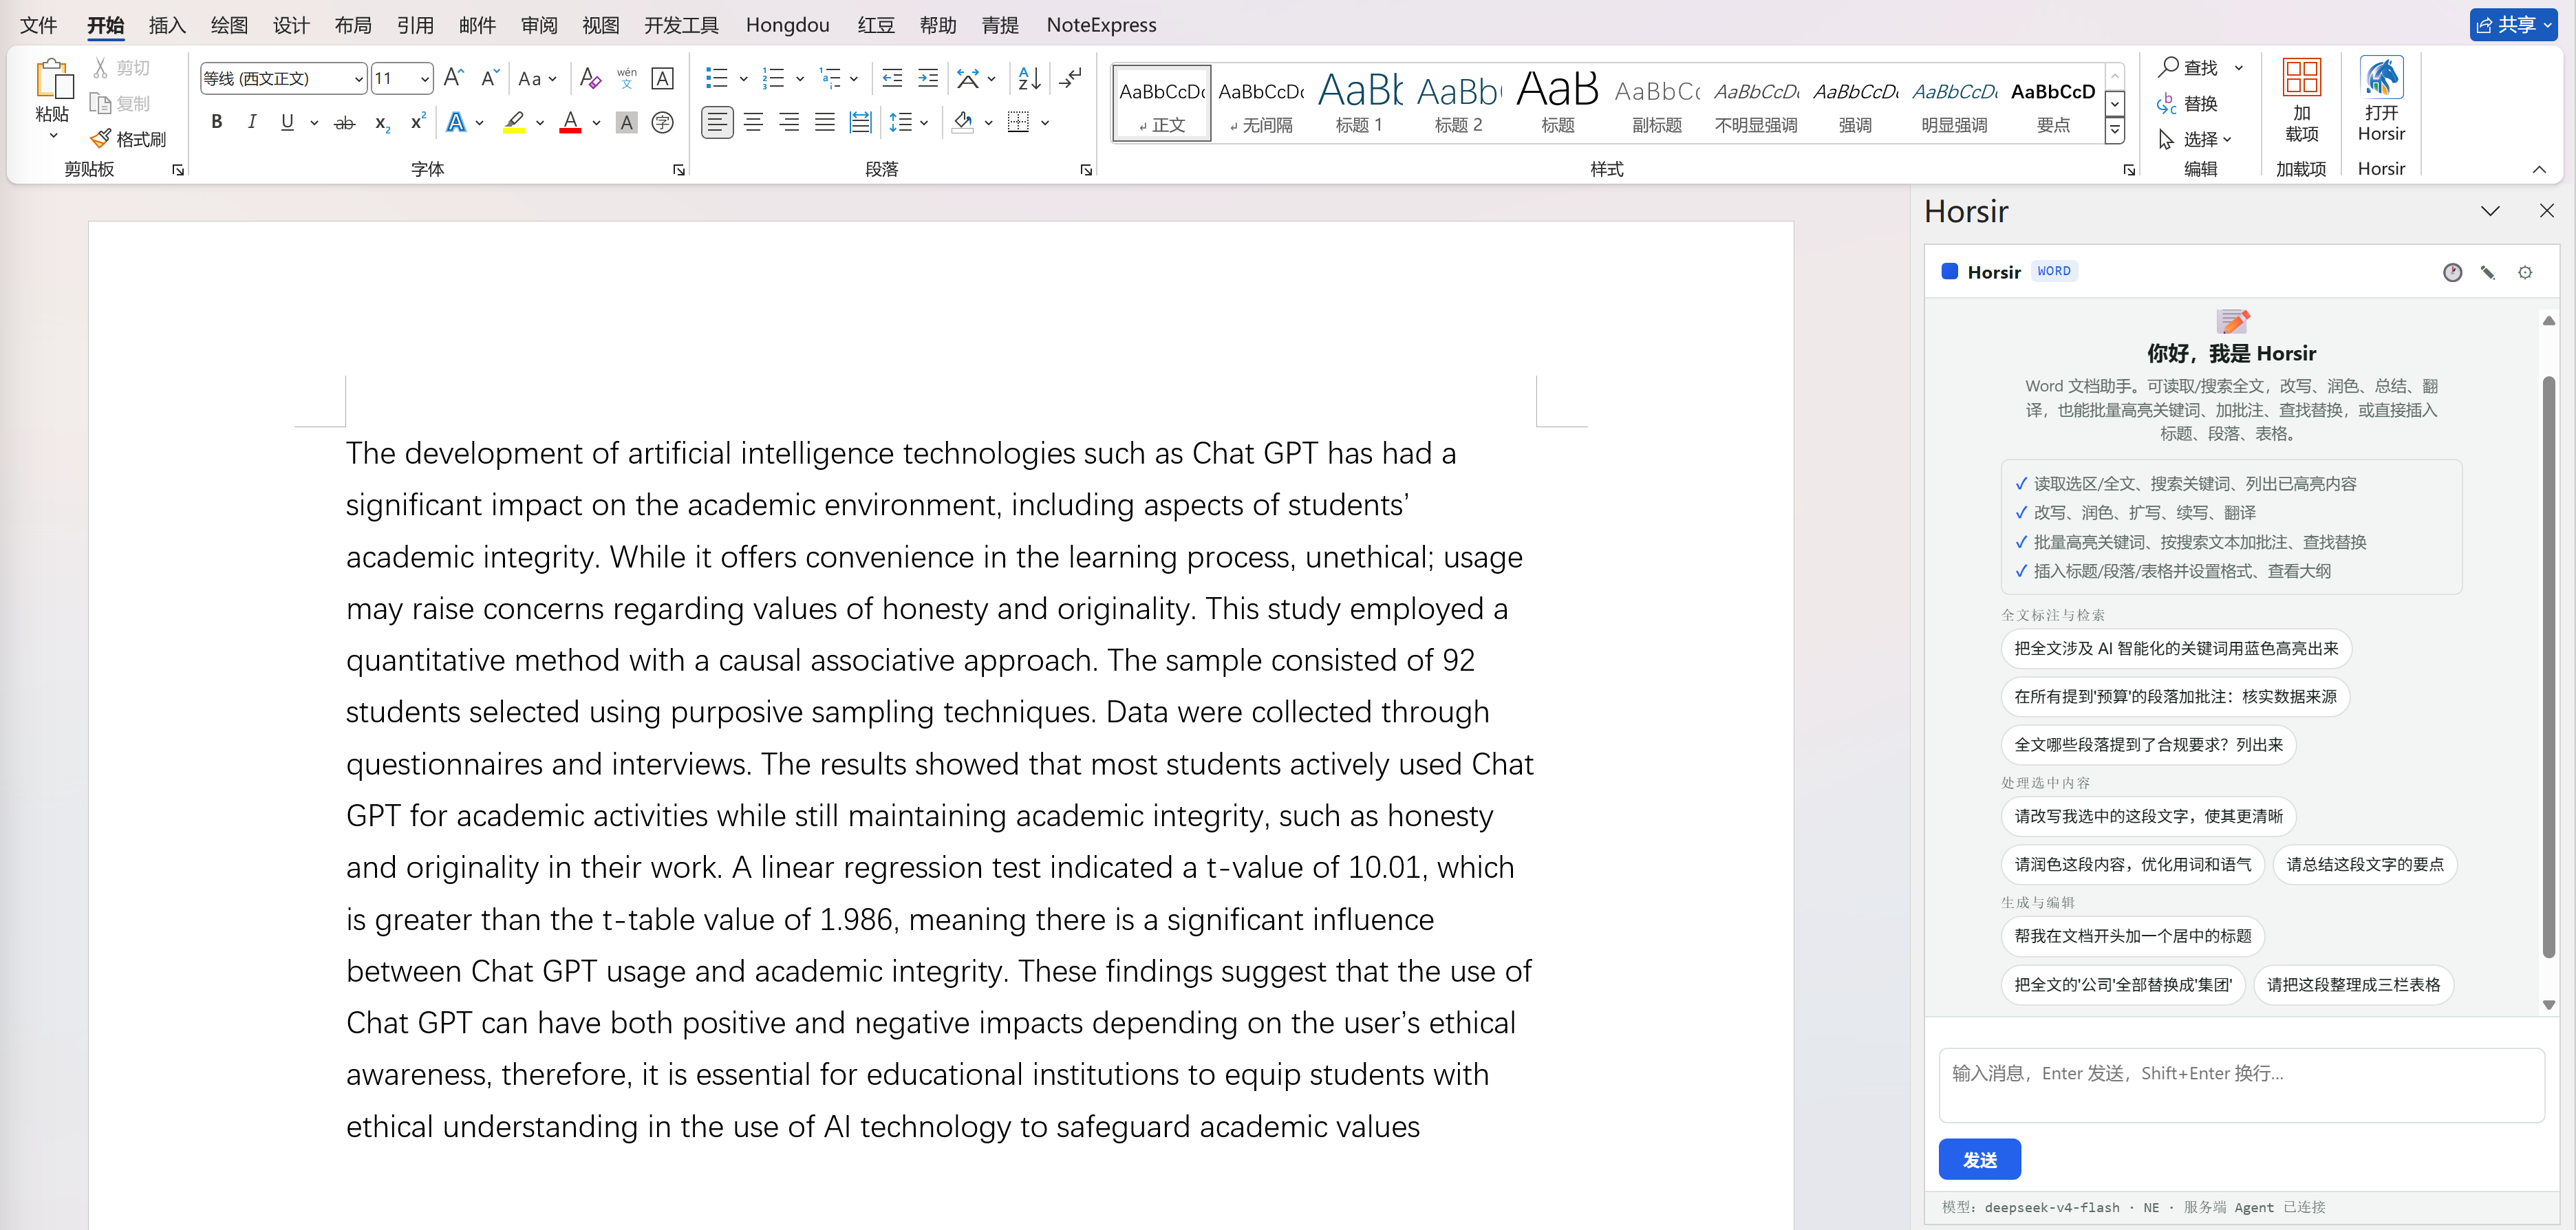Open the References ribbon tab
Image resolution: width=2576 pixels, height=1230 pixels.
click(415, 25)
